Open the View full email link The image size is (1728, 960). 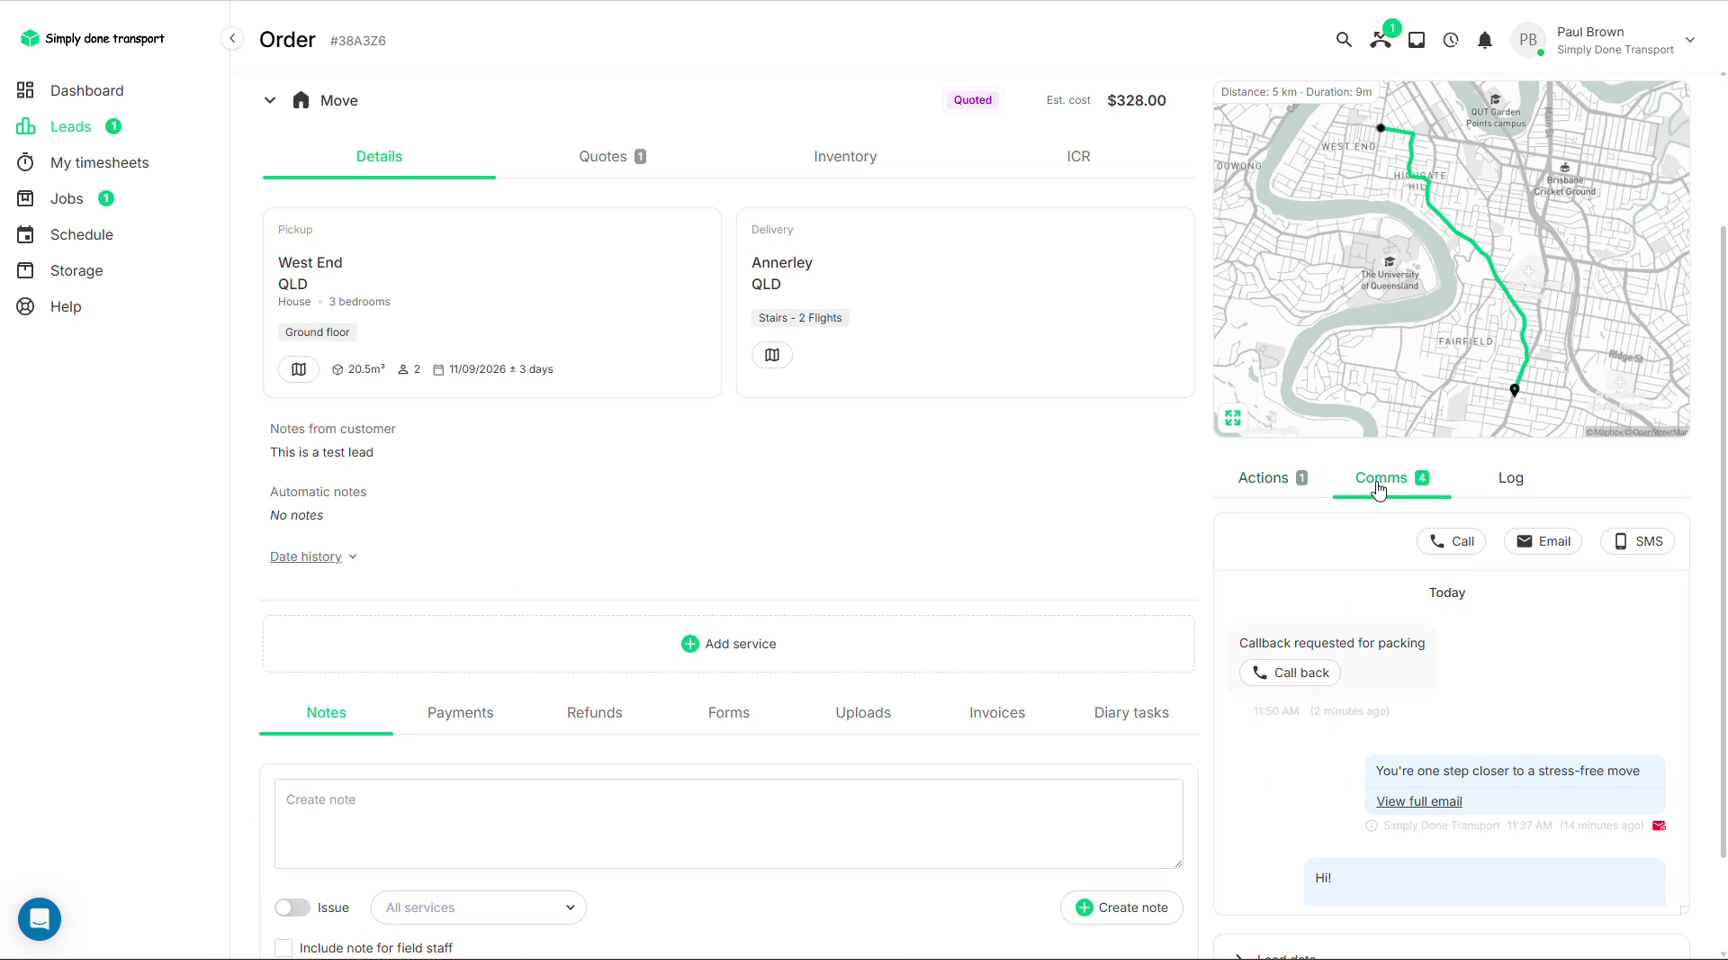click(1418, 801)
